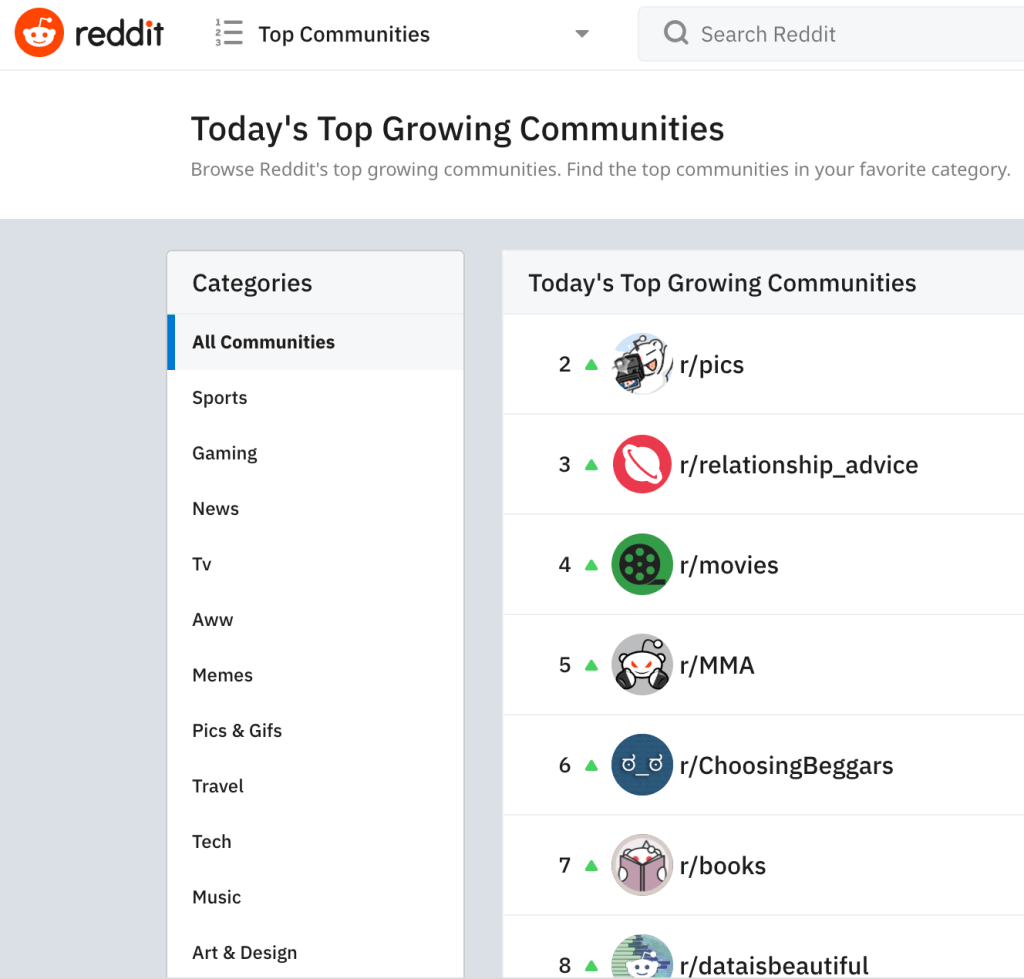Open the r/ChoosingBeggars community link
Screen dimensions: 1024x979
(x=786, y=766)
